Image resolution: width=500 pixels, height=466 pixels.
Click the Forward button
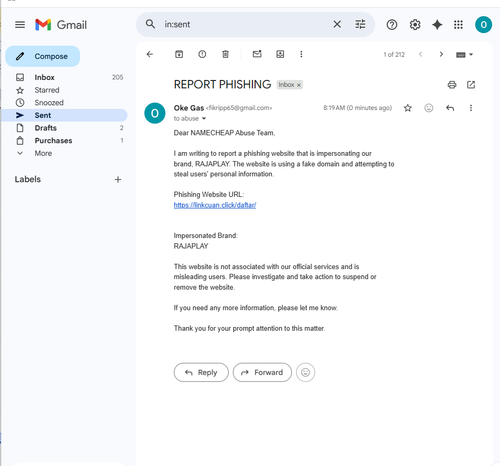tap(262, 372)
